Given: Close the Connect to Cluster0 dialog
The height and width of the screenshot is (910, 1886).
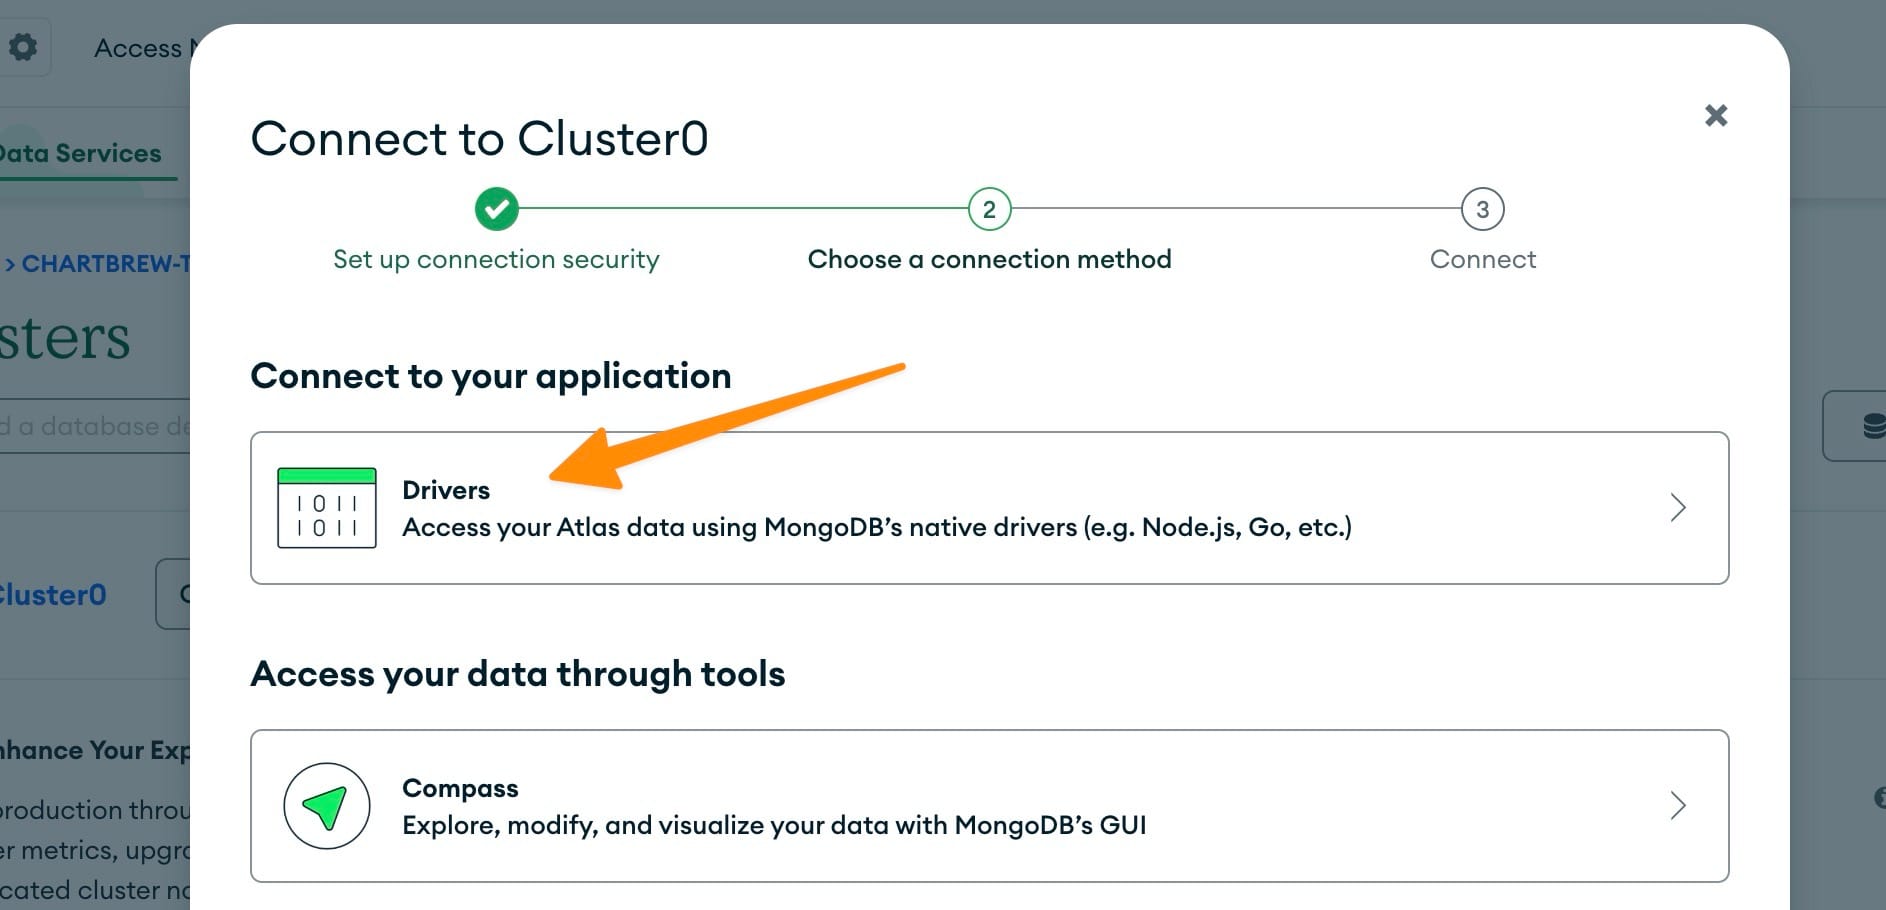Looking at the screenshot, I should 1715,115.
